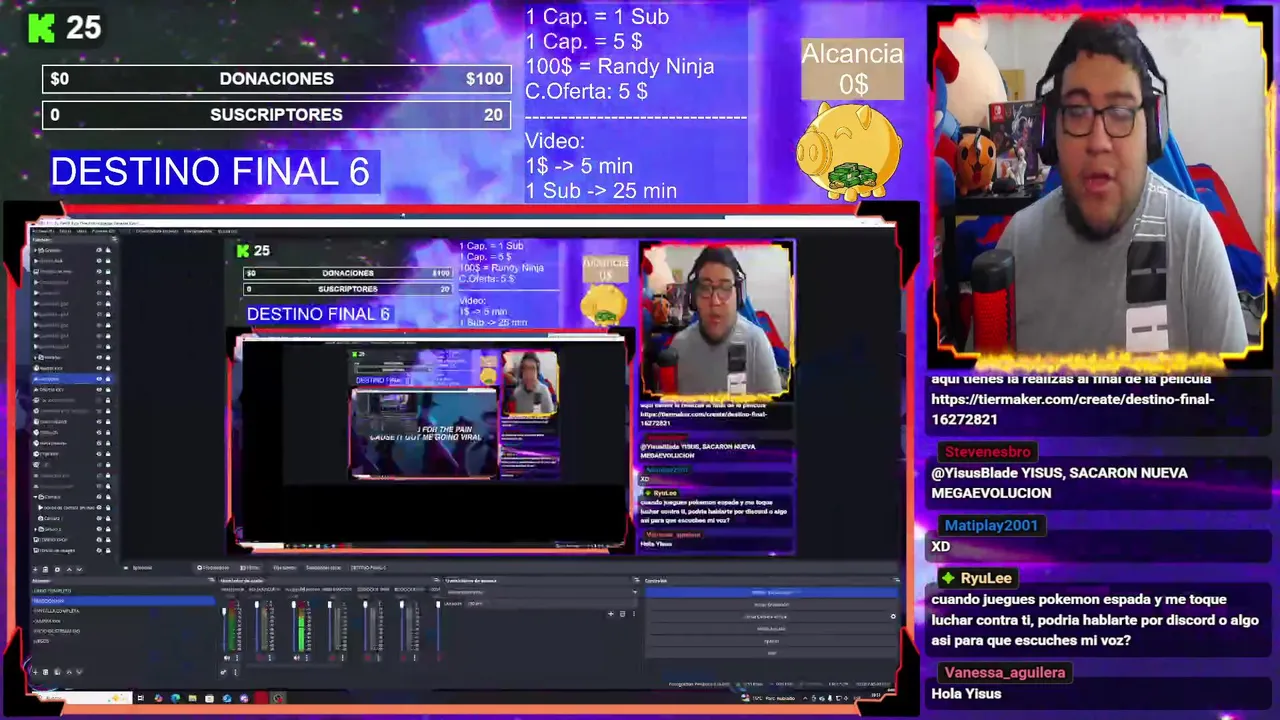This screenshot has height=720, width=1280.
Task: Toggle lock on Grupo 2 row
Action: [x=108, y=529]
